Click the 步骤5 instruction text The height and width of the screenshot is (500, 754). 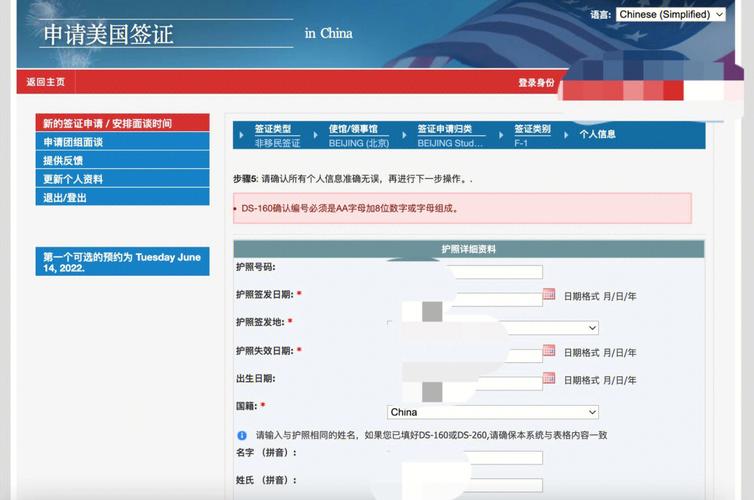click(353, 179)
